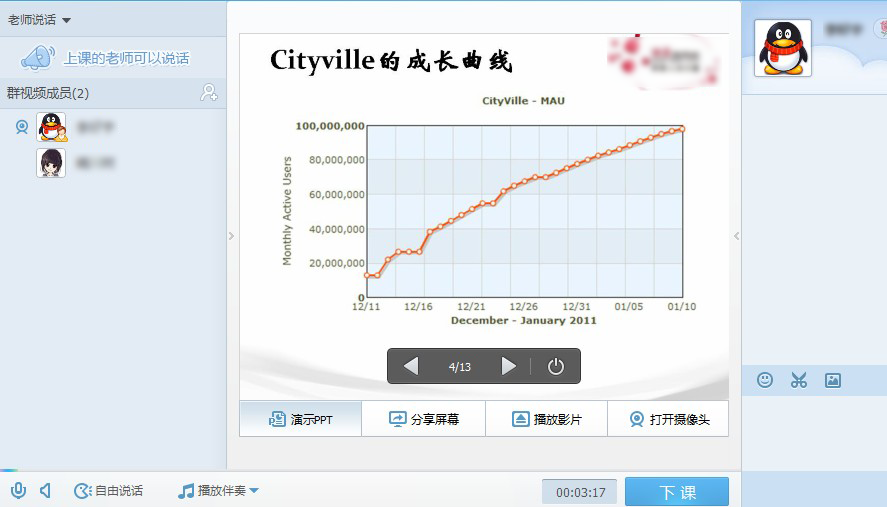Screen dimensions: 887x507
Task: Select the 演示PPT tab
Action: click(300, 419)
